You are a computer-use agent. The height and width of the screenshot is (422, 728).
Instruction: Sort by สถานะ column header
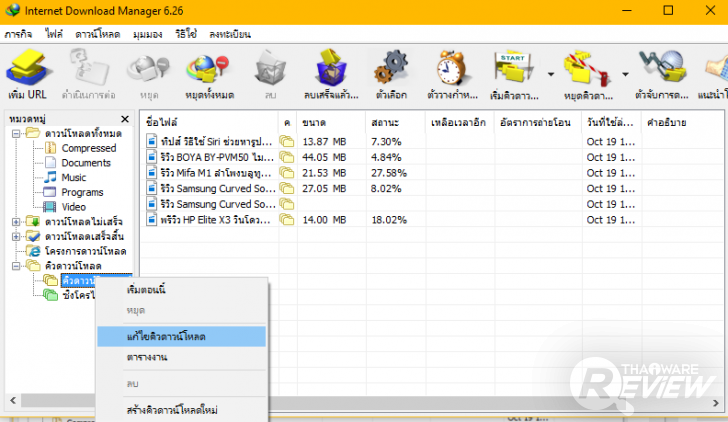395,123
